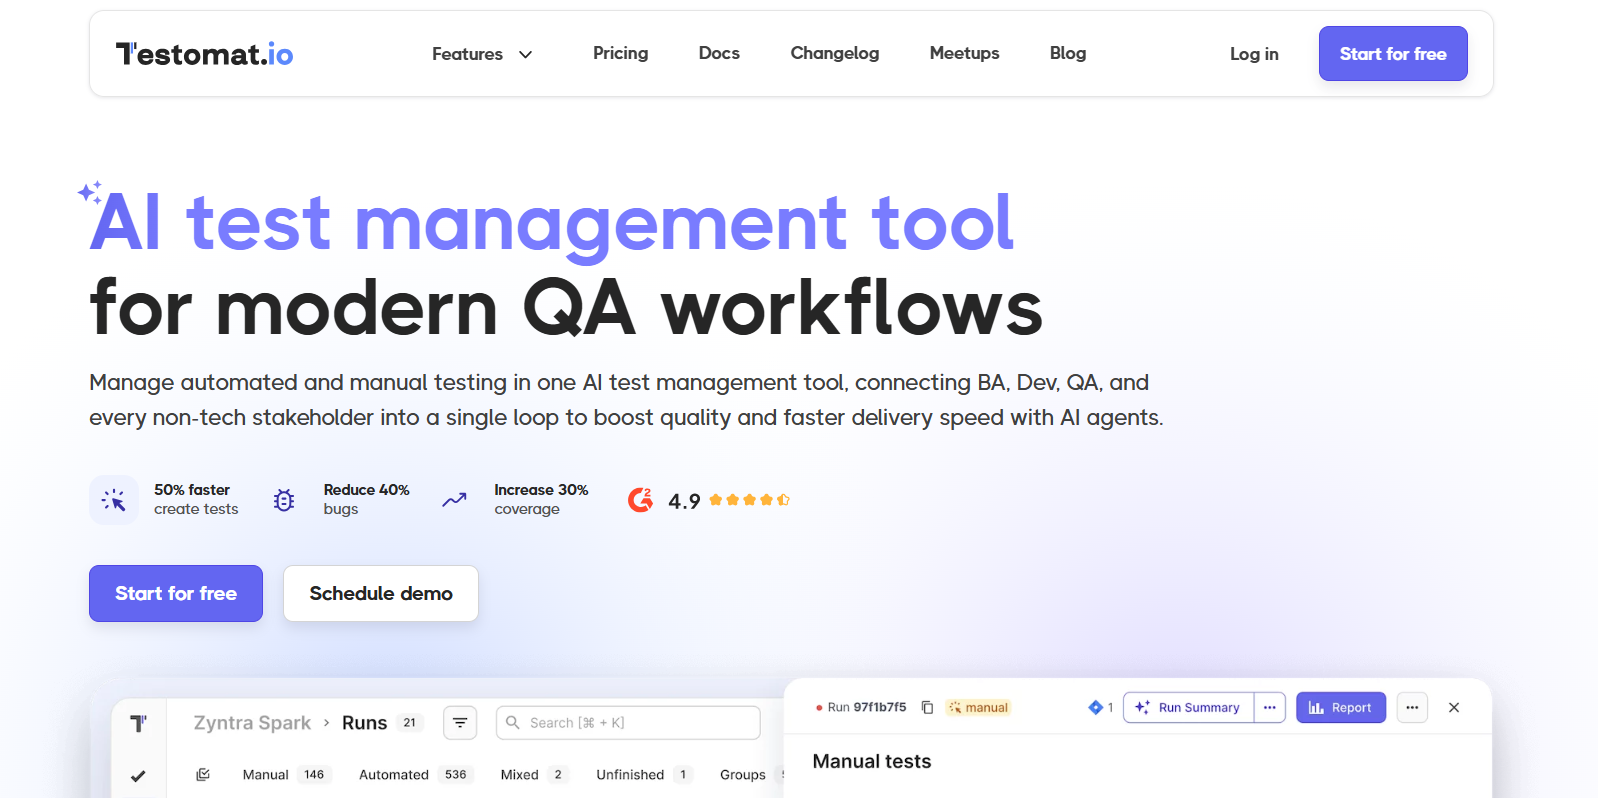Expand the Features menu chevron
This screenshot has width=1598, height=798.
pyautogui.click(x=525, y=54)
